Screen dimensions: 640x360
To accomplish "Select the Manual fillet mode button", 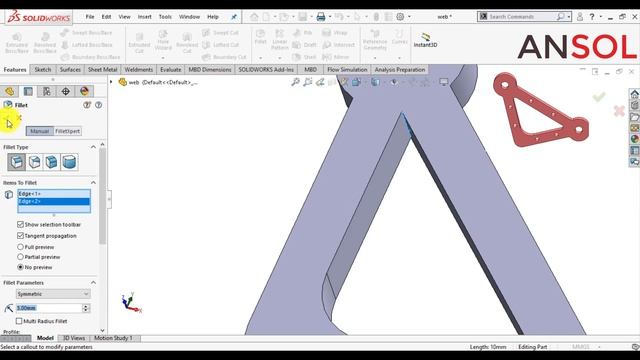I will tap(40, 131).
